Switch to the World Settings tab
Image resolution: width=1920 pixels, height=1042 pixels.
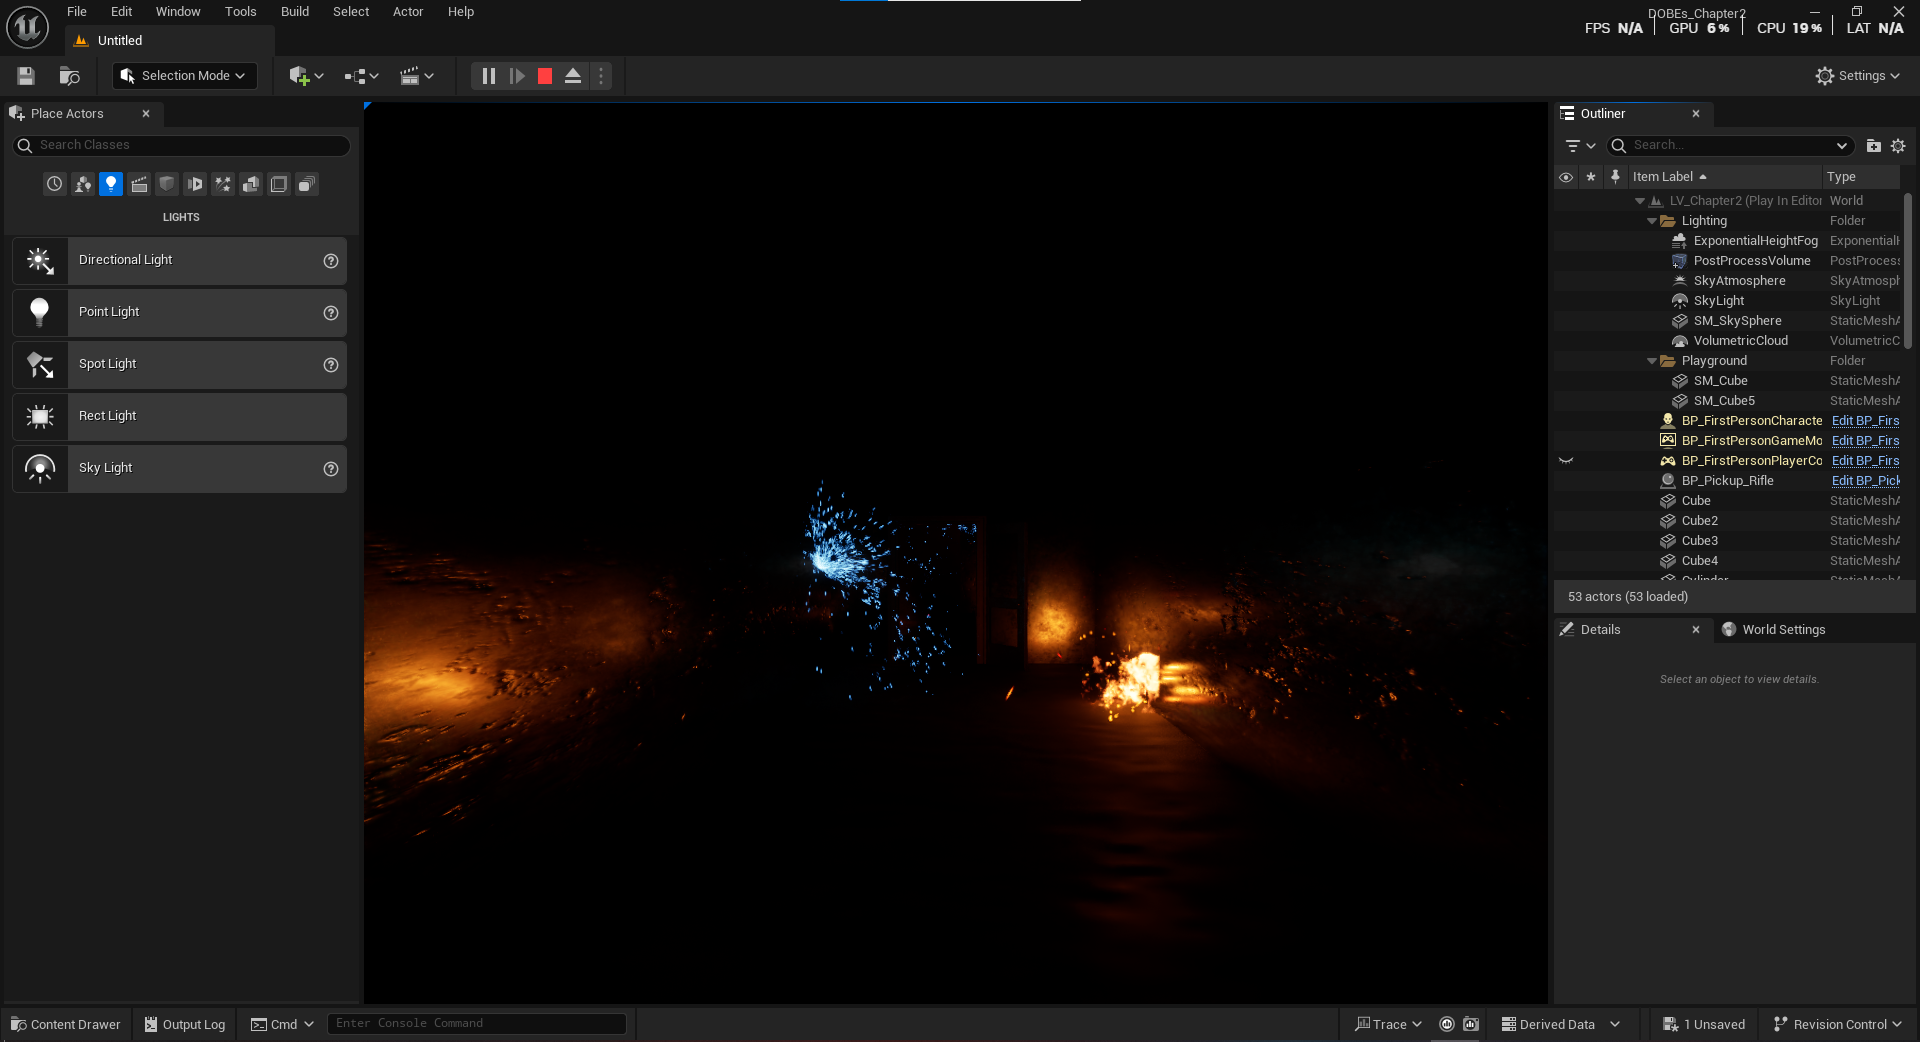1773,630
